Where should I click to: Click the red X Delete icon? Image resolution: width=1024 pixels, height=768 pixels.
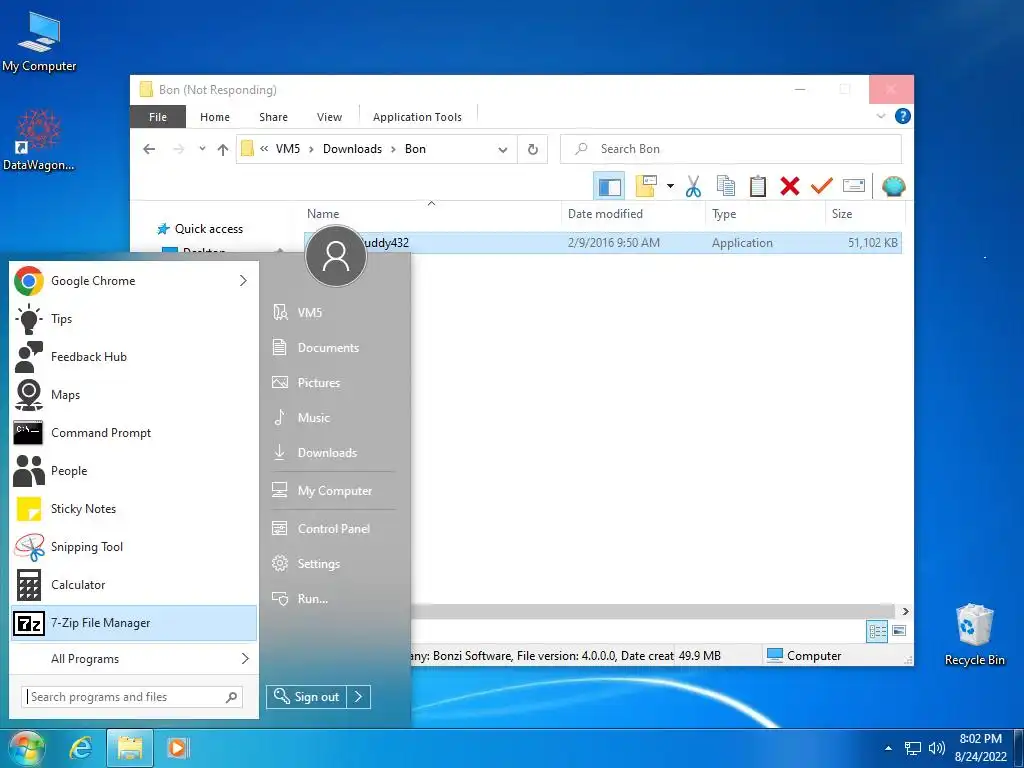790,187
